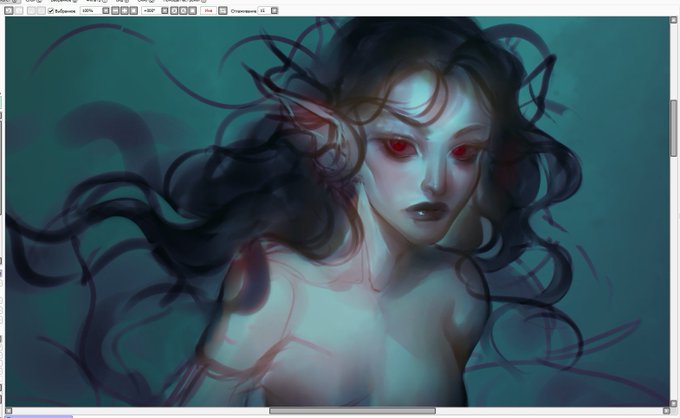Open the zoom percentage dropdown arrow
The width and height of the screenshot is (680, 418).
click(106, 11)
